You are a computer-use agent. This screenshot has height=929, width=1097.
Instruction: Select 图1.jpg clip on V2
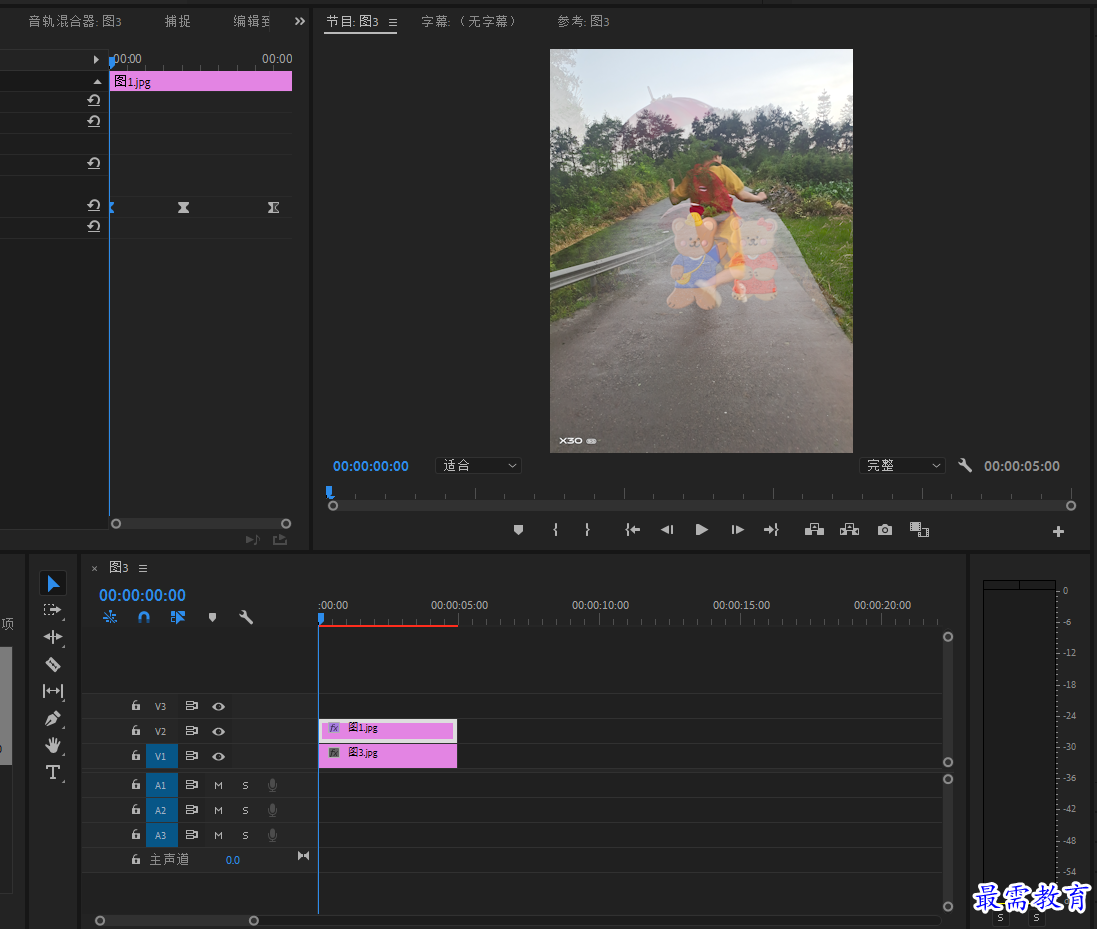[x=388, y=731]
